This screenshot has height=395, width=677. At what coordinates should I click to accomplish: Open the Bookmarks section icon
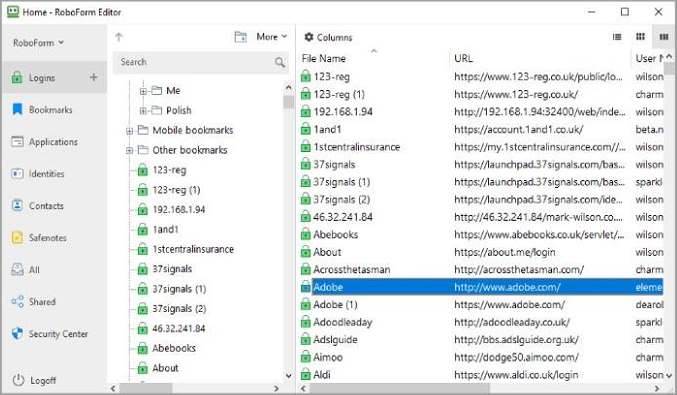point(17,110)
